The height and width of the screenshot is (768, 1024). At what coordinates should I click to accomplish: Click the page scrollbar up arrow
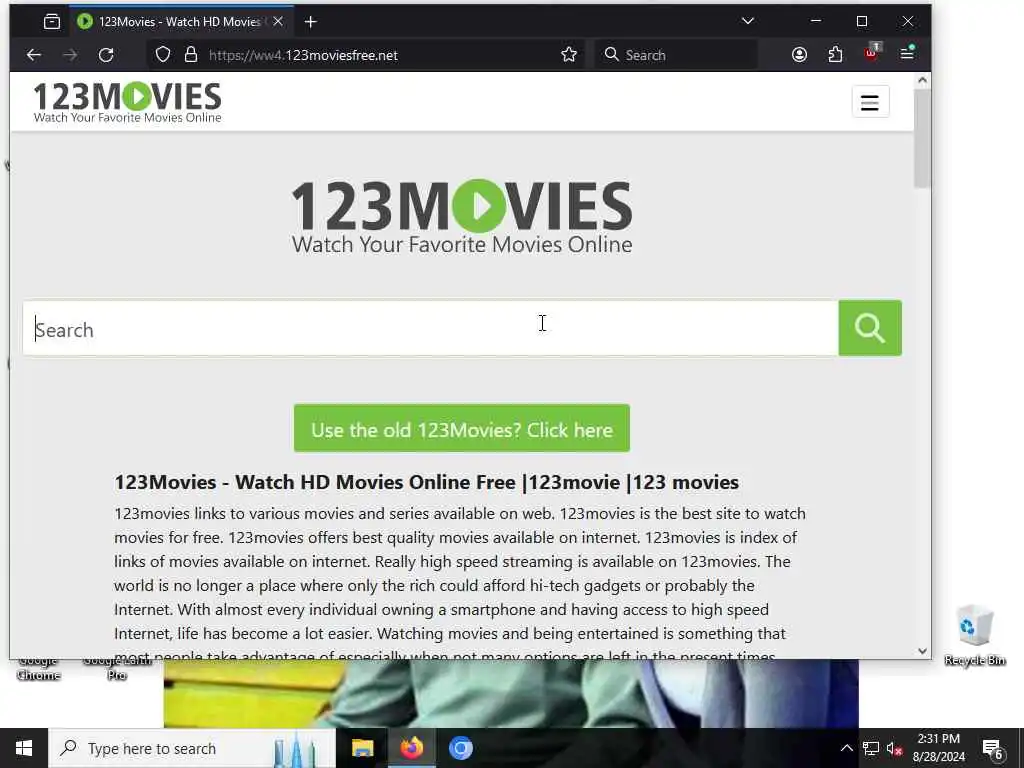point(922,80)
